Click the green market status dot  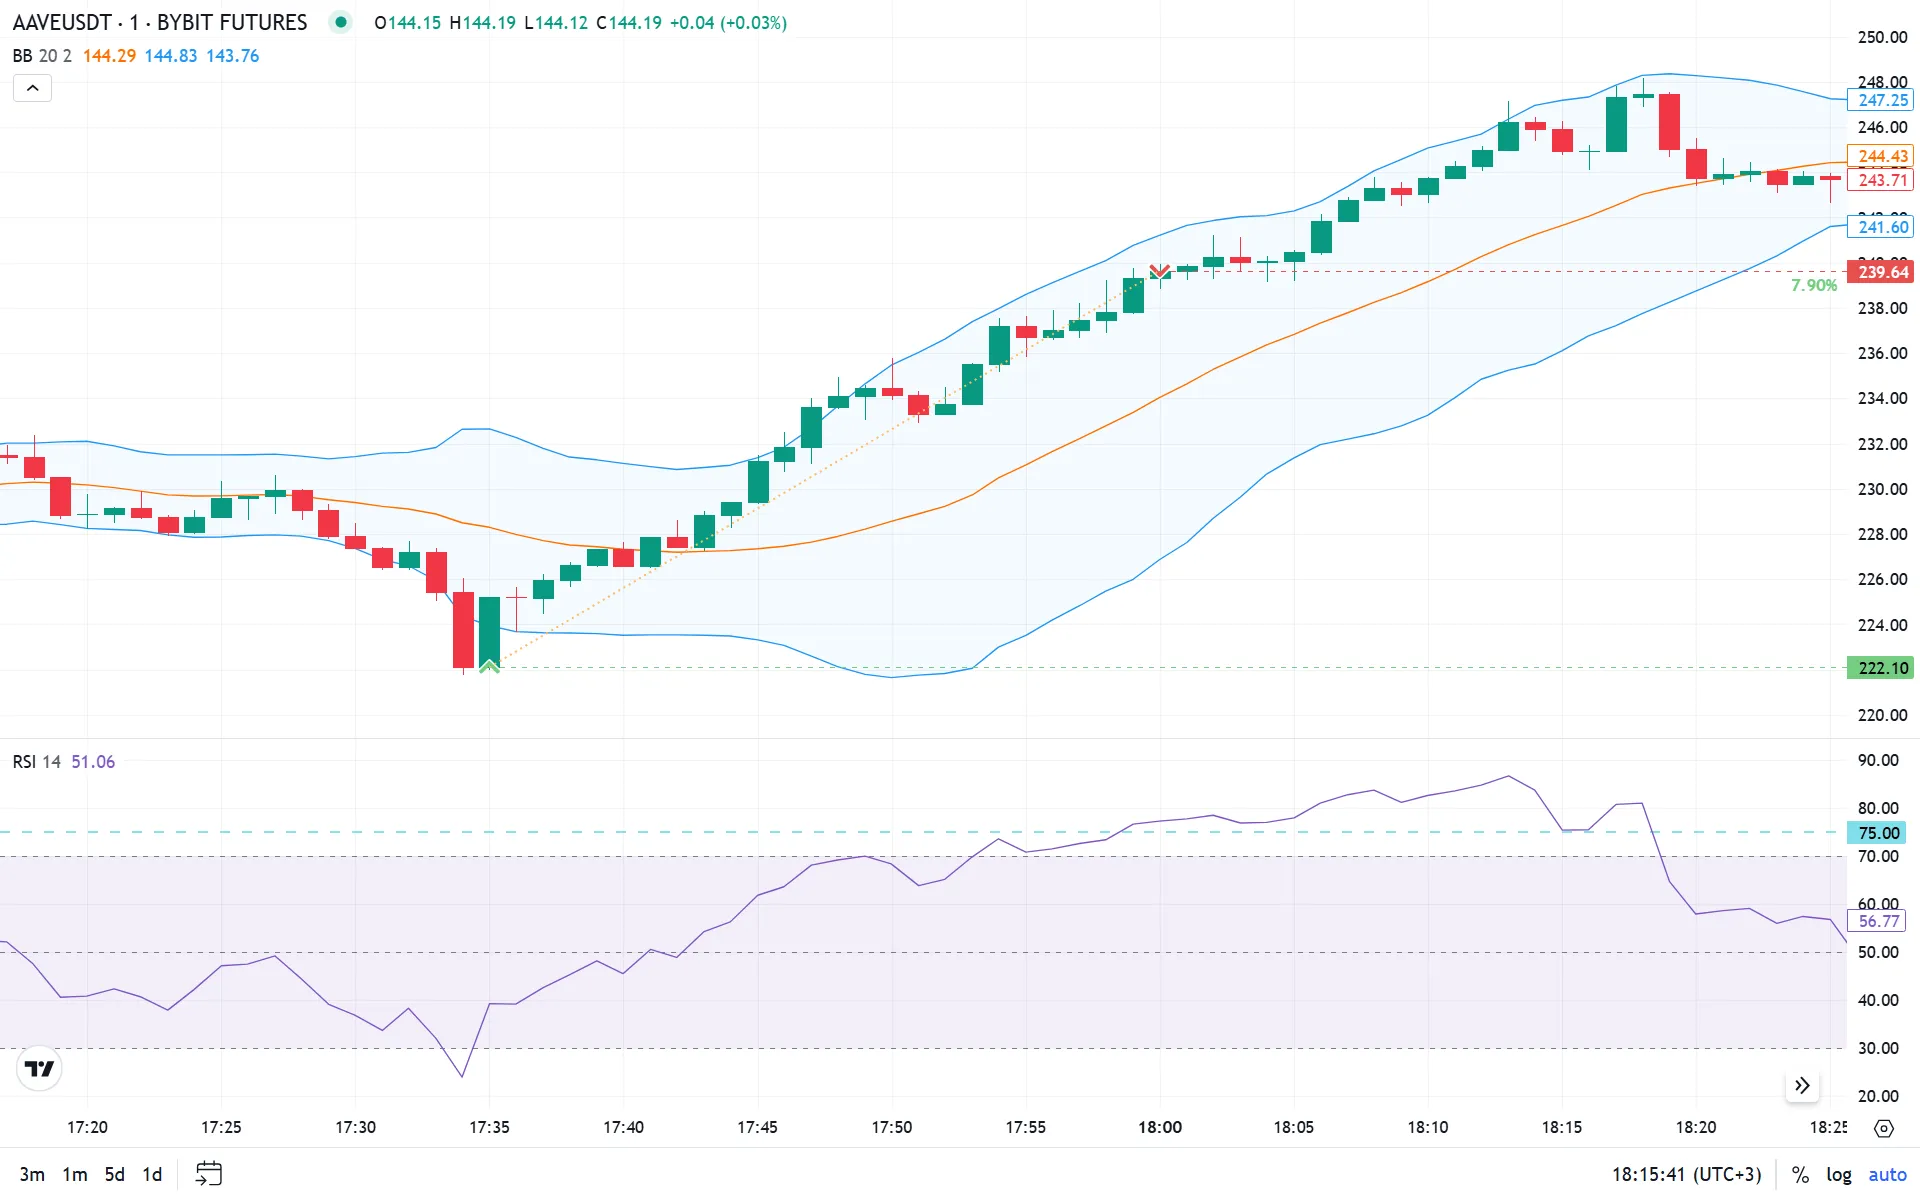point(341,22)
